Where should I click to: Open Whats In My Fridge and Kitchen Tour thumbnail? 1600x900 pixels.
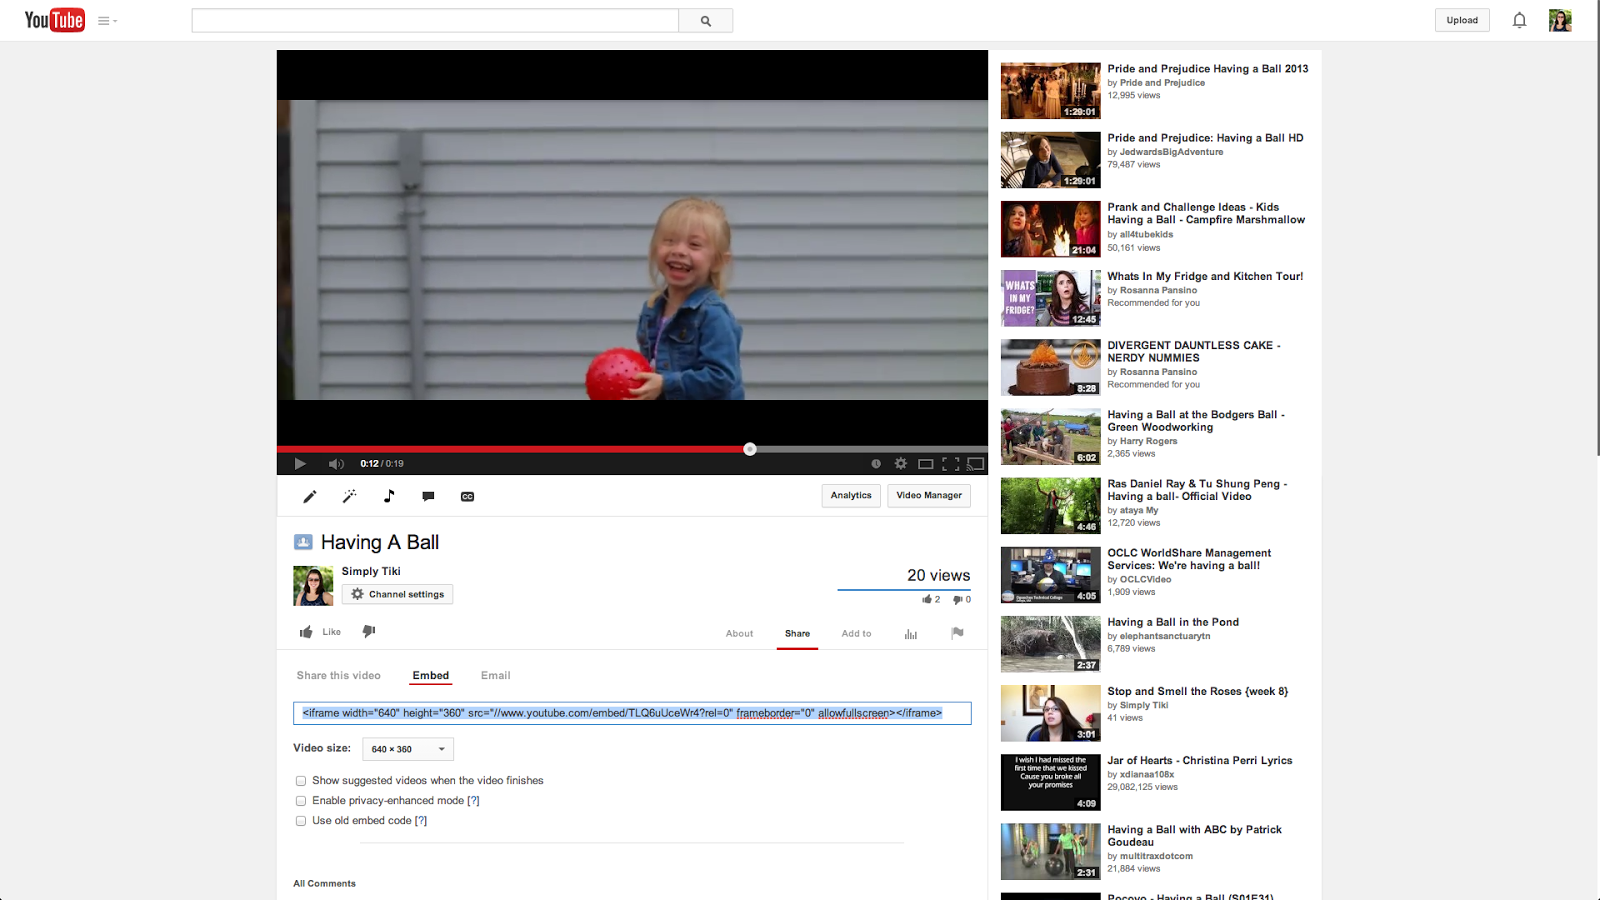coord(1050,298)
